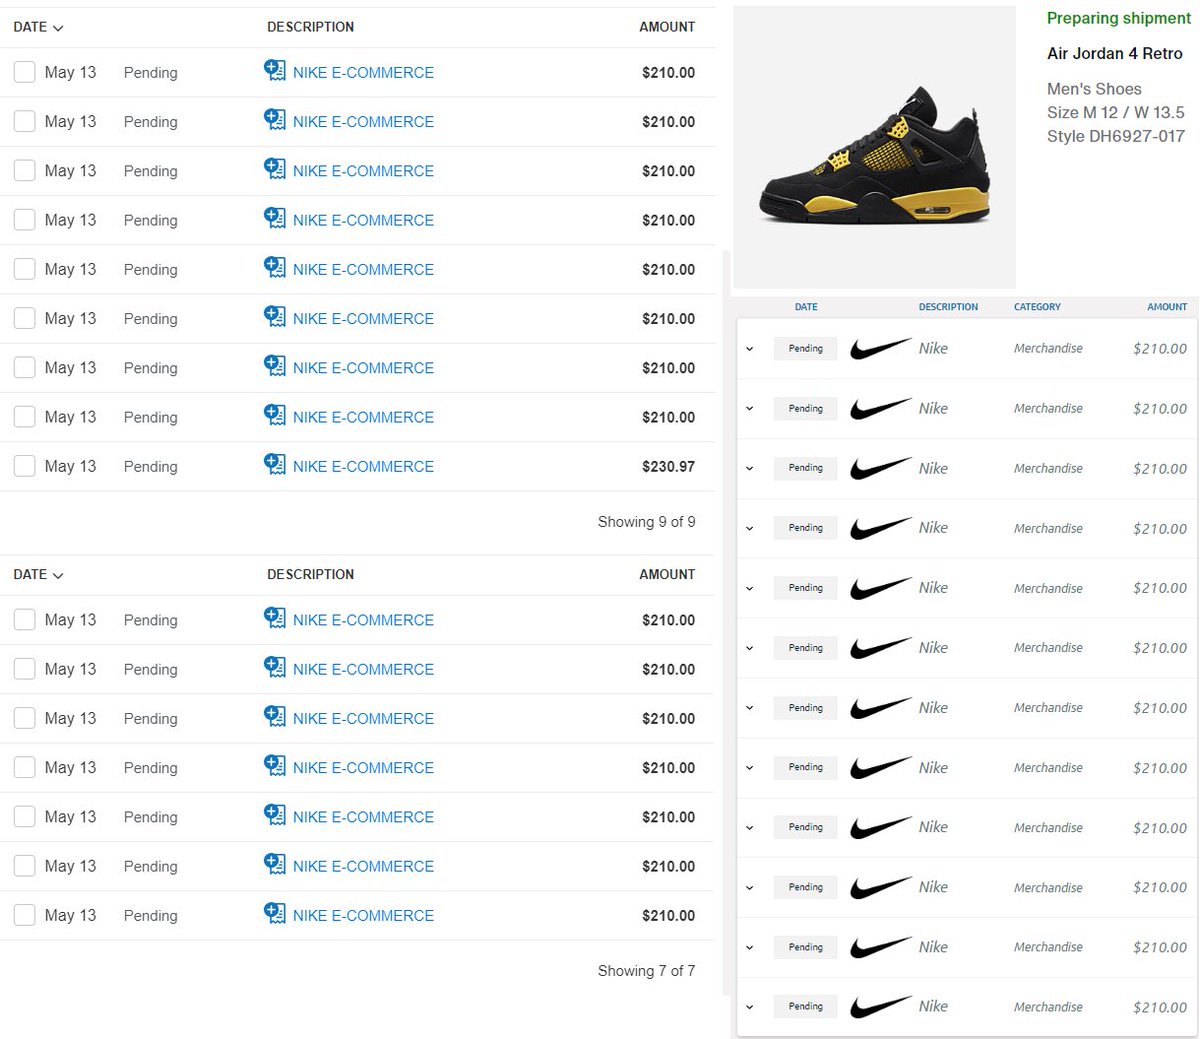1200x1039 pixels.
Task: Click the 'Style DH6927-017' text
Action: tap(1116, 136)
